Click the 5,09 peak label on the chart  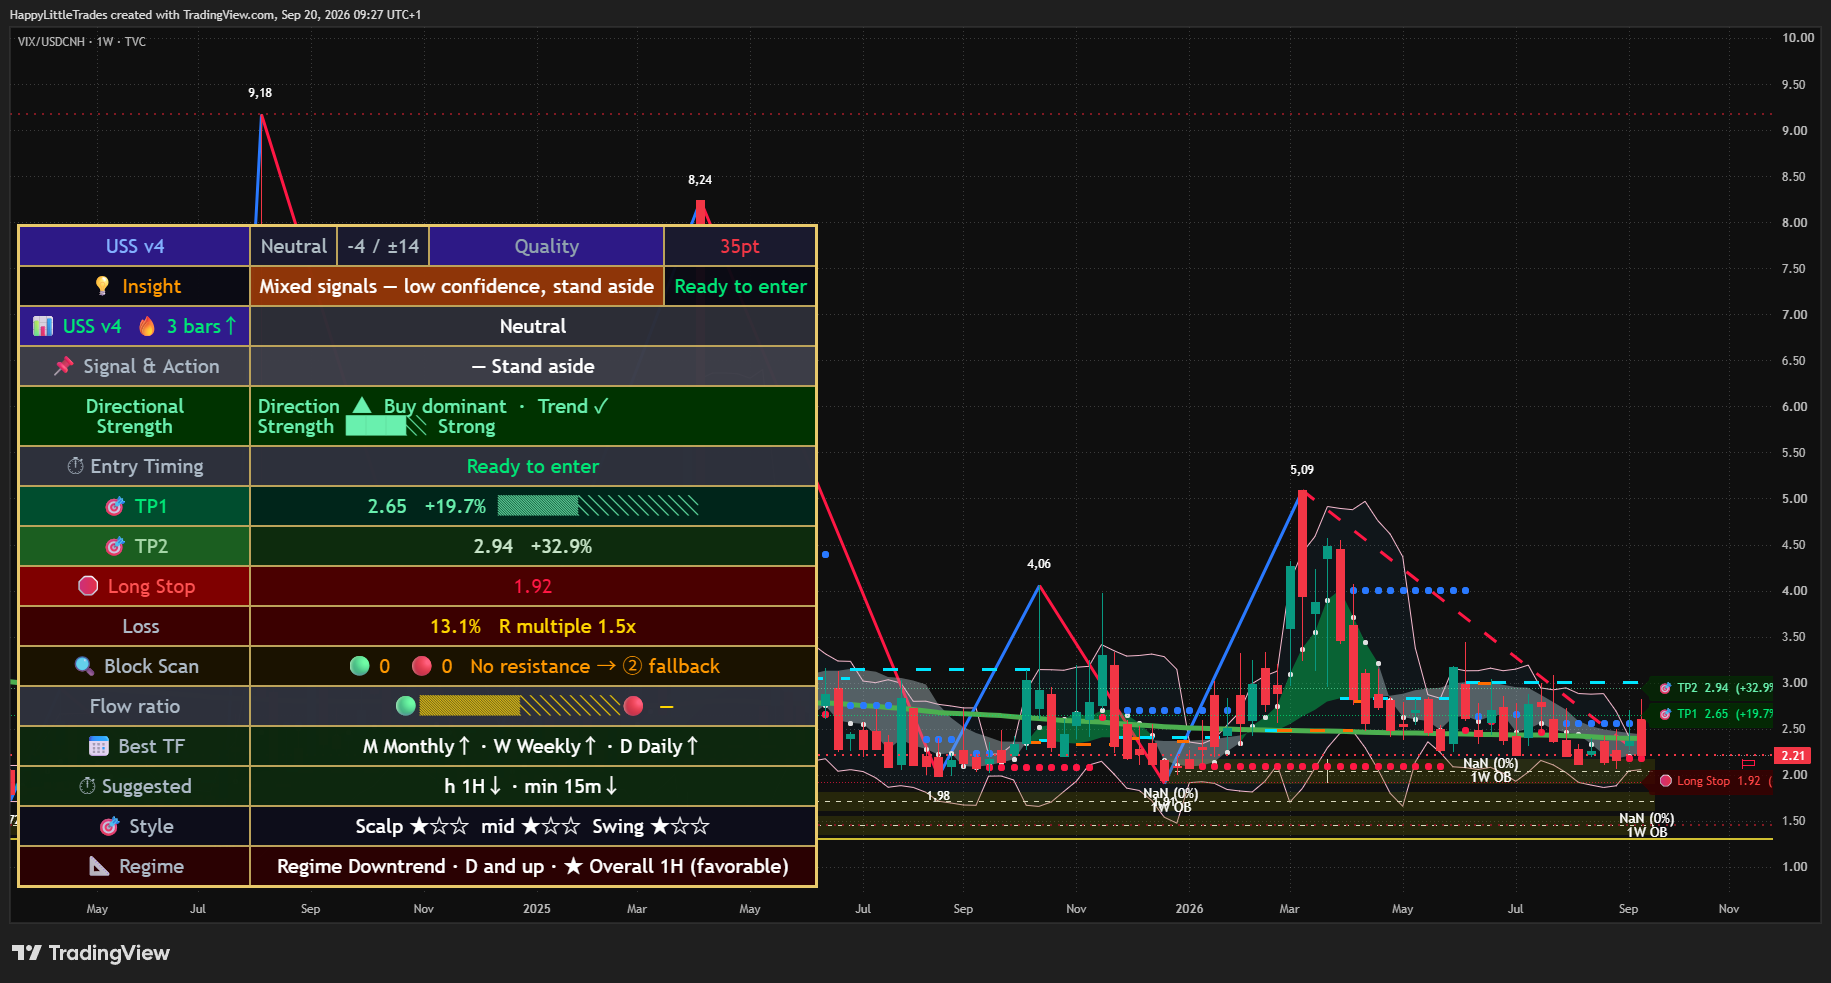pos(1302,470)
